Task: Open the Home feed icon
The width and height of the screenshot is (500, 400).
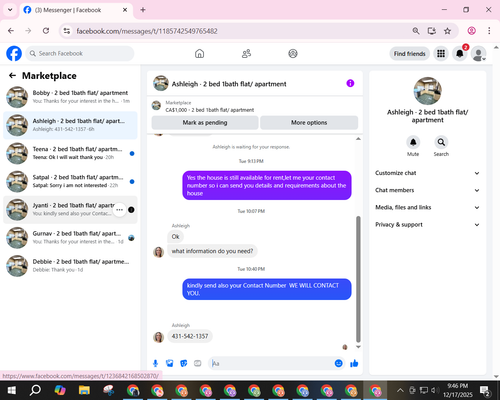Action: click(199, 54)
